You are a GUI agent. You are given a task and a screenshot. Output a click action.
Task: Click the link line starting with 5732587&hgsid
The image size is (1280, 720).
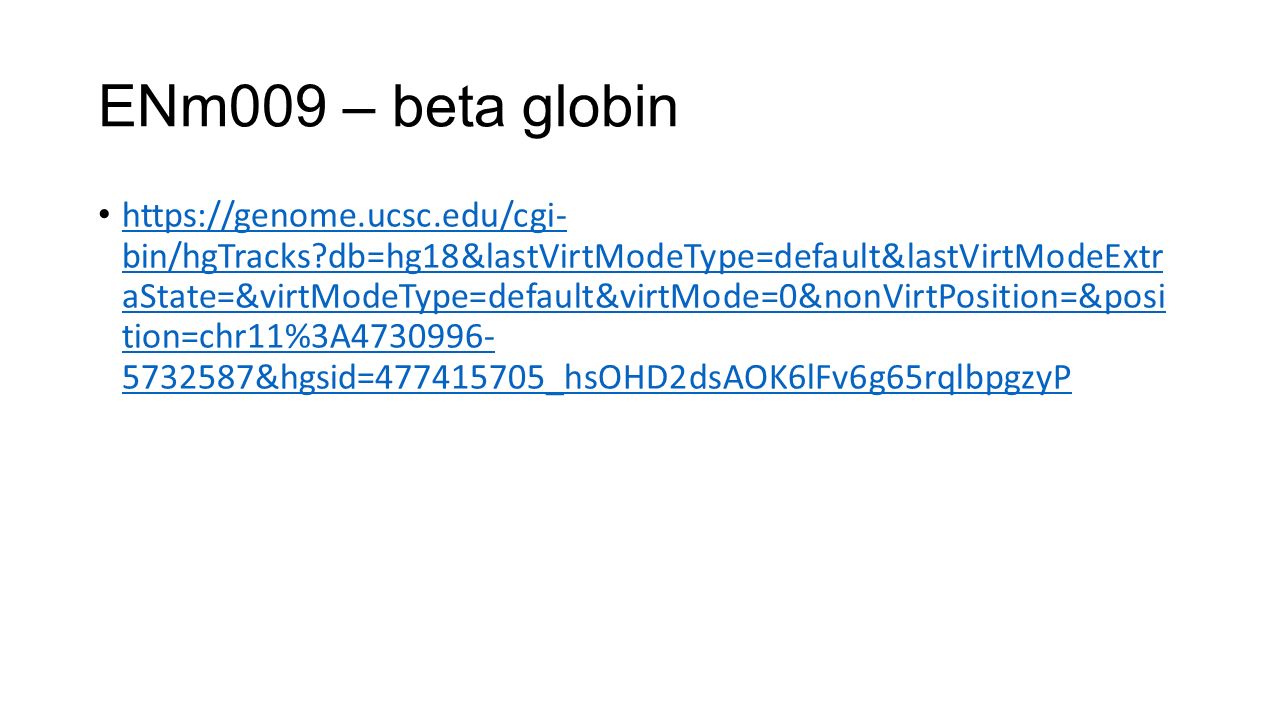(596, 380)
